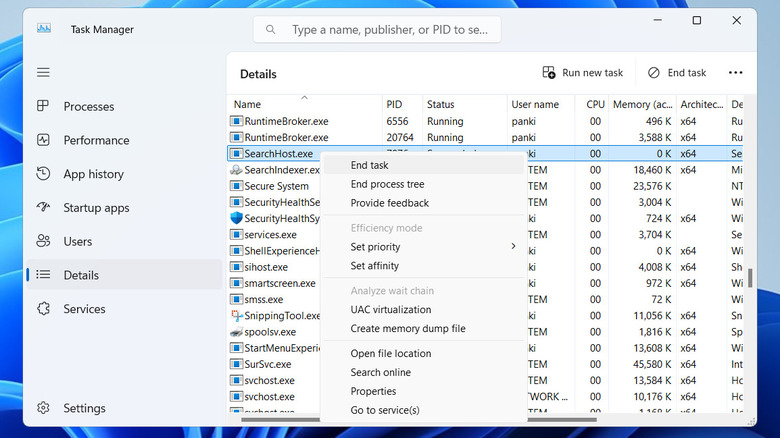Choose End process tree option
Image resolution: width=780 pixels, height=438 pixels.
(x=387, y=184)
